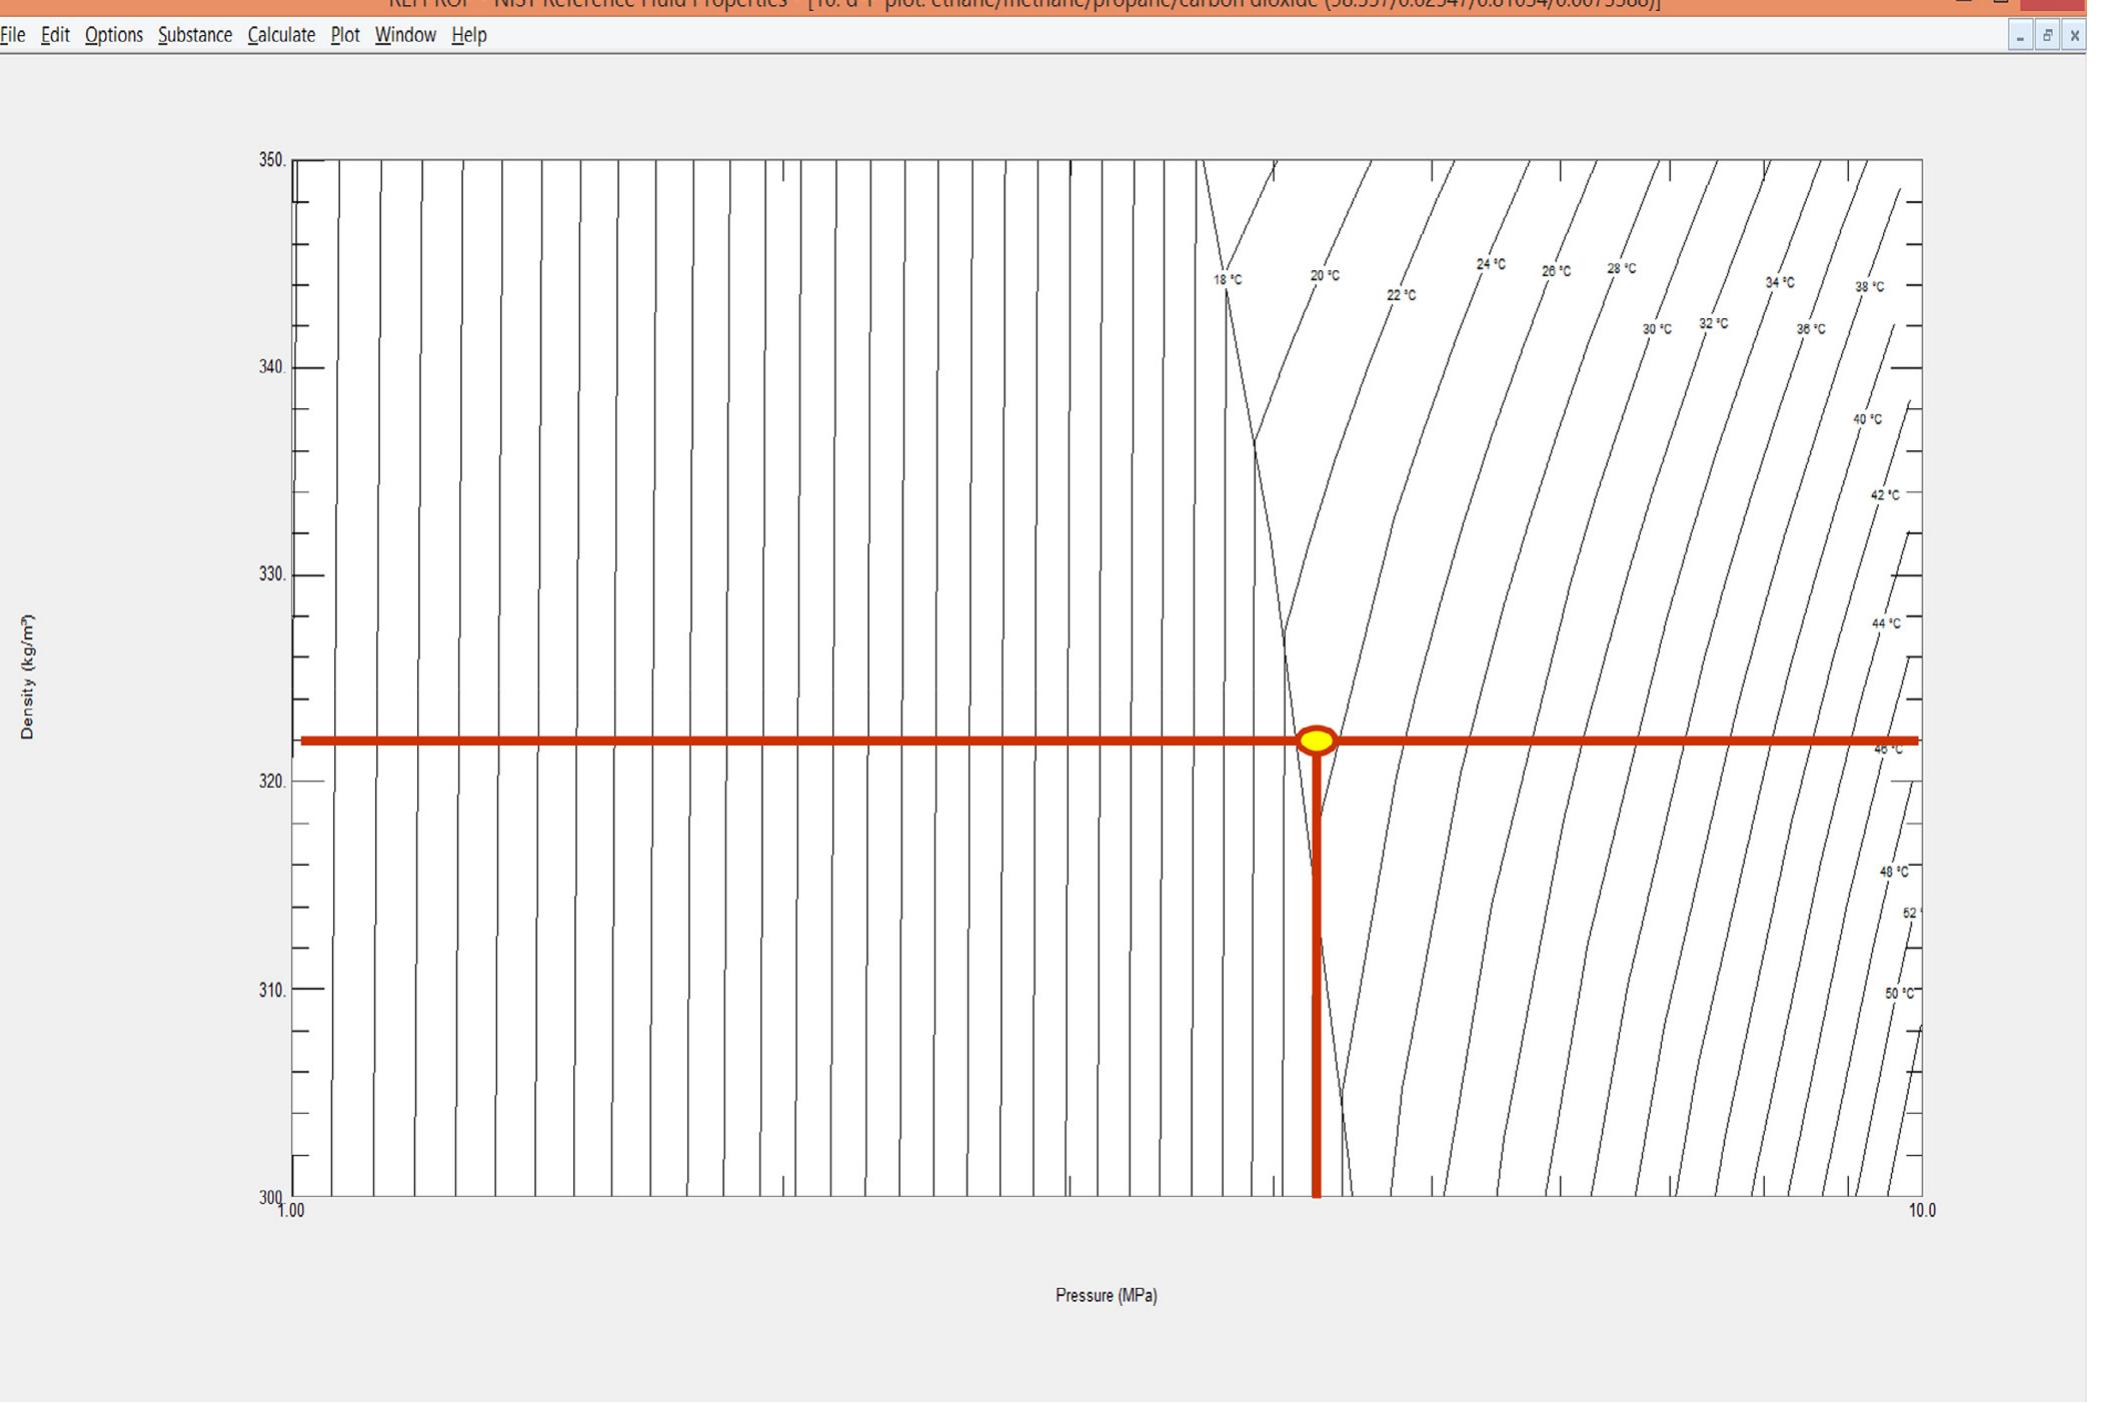The image size is (2115, 1403).
Task: Click the 18 °C isotherm label
Action: [1228, 280]
